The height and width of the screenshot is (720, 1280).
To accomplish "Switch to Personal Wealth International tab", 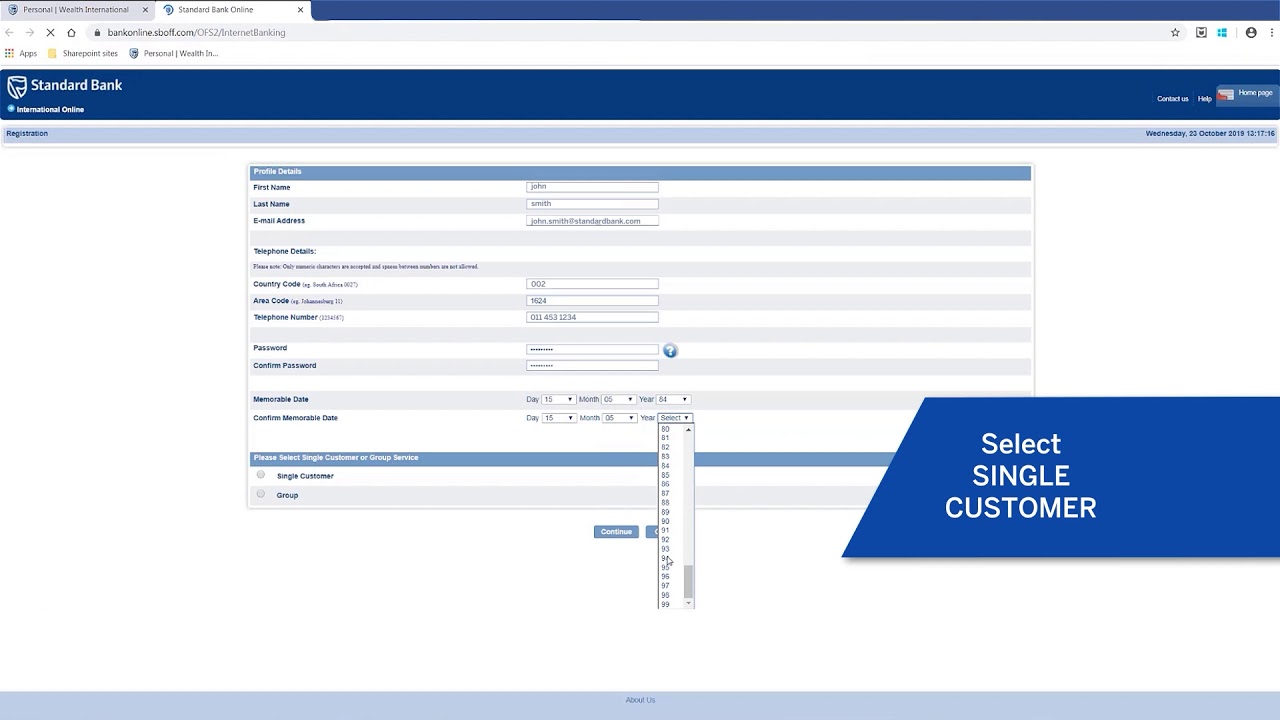I will 76,10.
